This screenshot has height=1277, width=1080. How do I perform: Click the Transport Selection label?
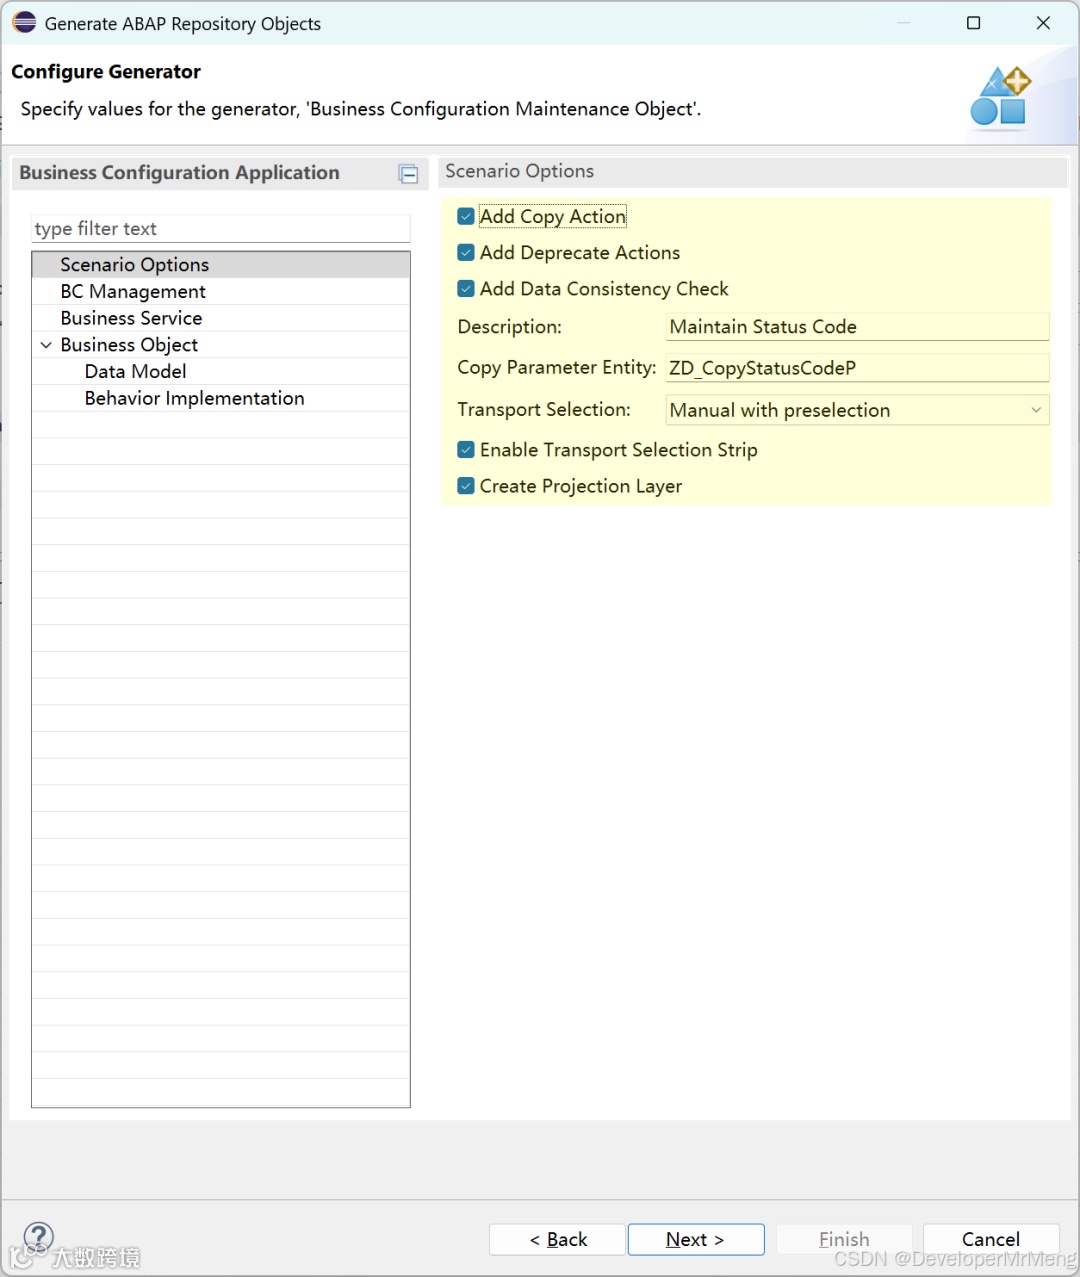[x=544, y=409]
